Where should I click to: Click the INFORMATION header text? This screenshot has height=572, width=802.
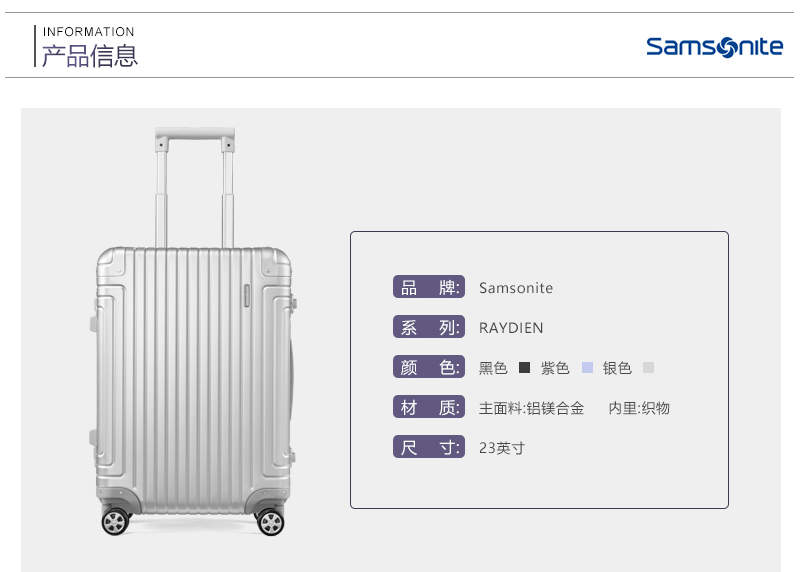pyautogui.click(x=88, y=32)
